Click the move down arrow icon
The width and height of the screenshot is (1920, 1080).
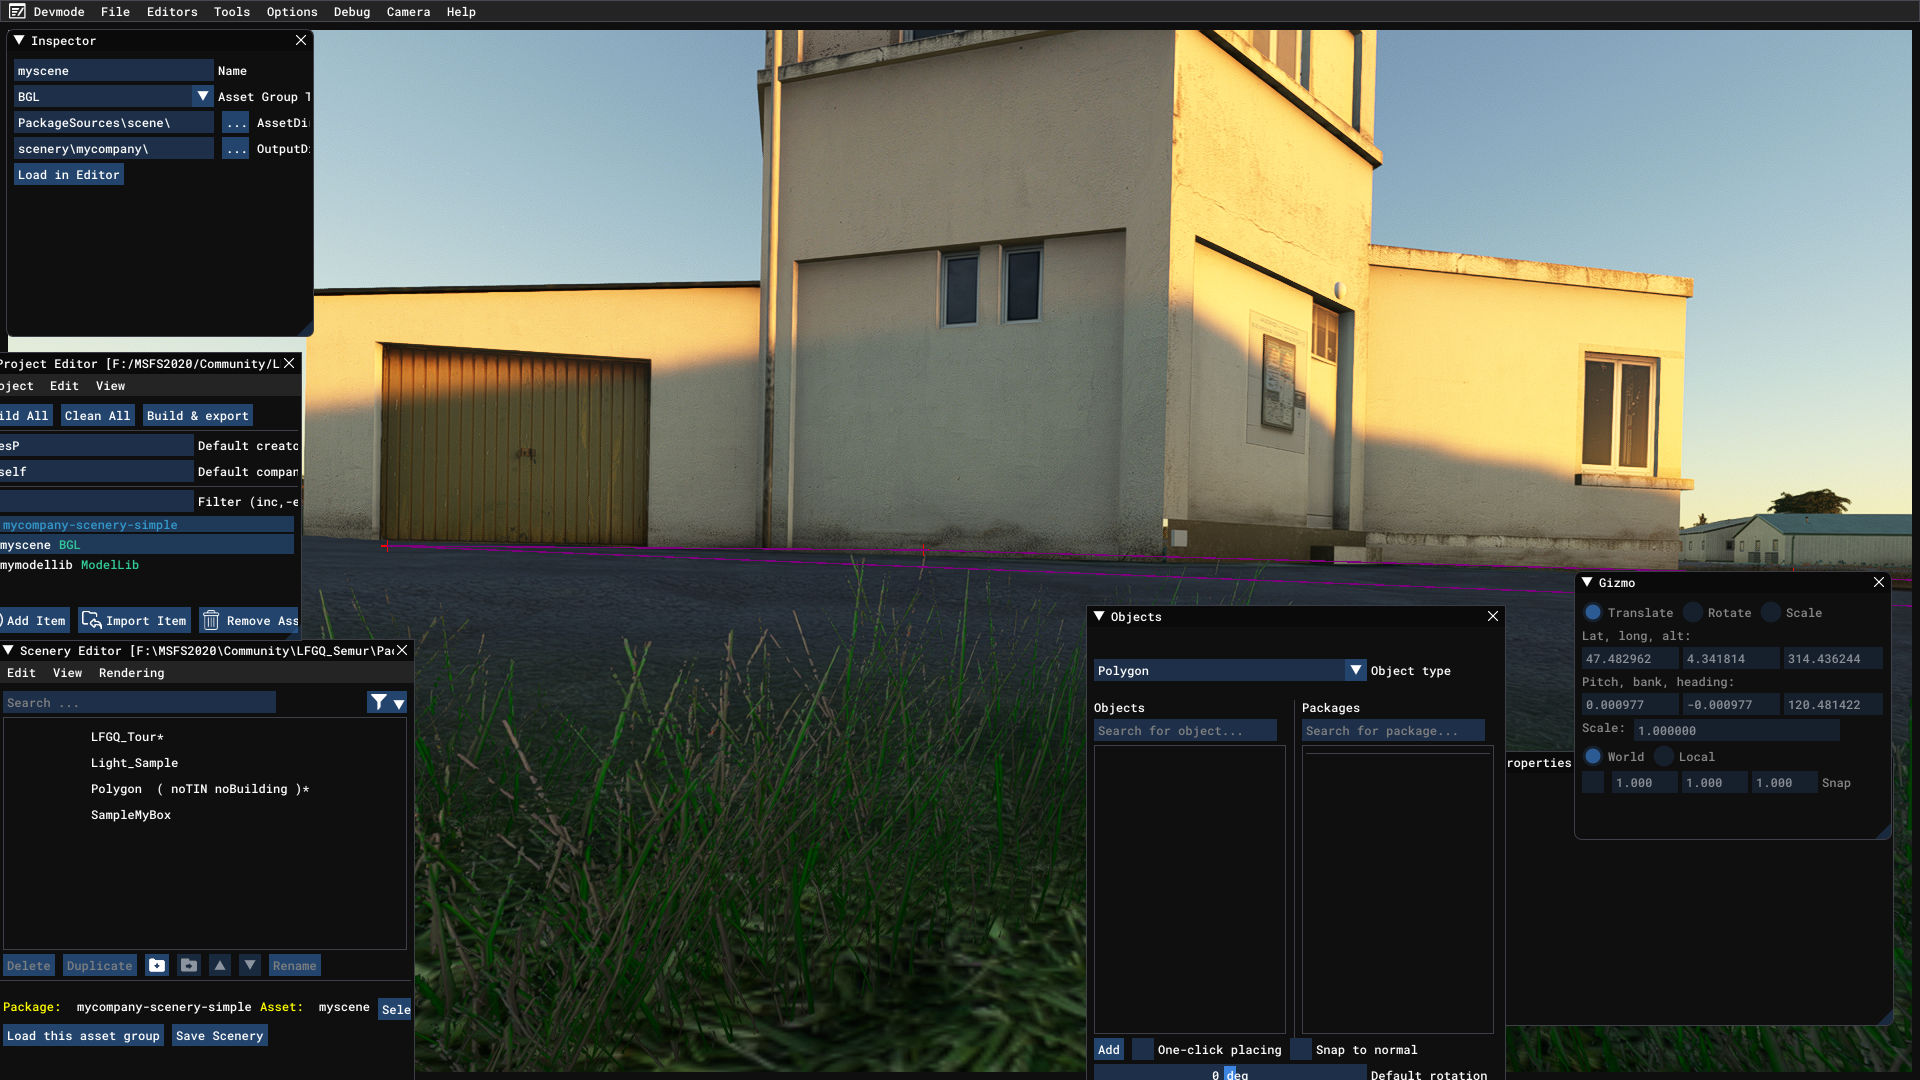[x=250, y=965]
